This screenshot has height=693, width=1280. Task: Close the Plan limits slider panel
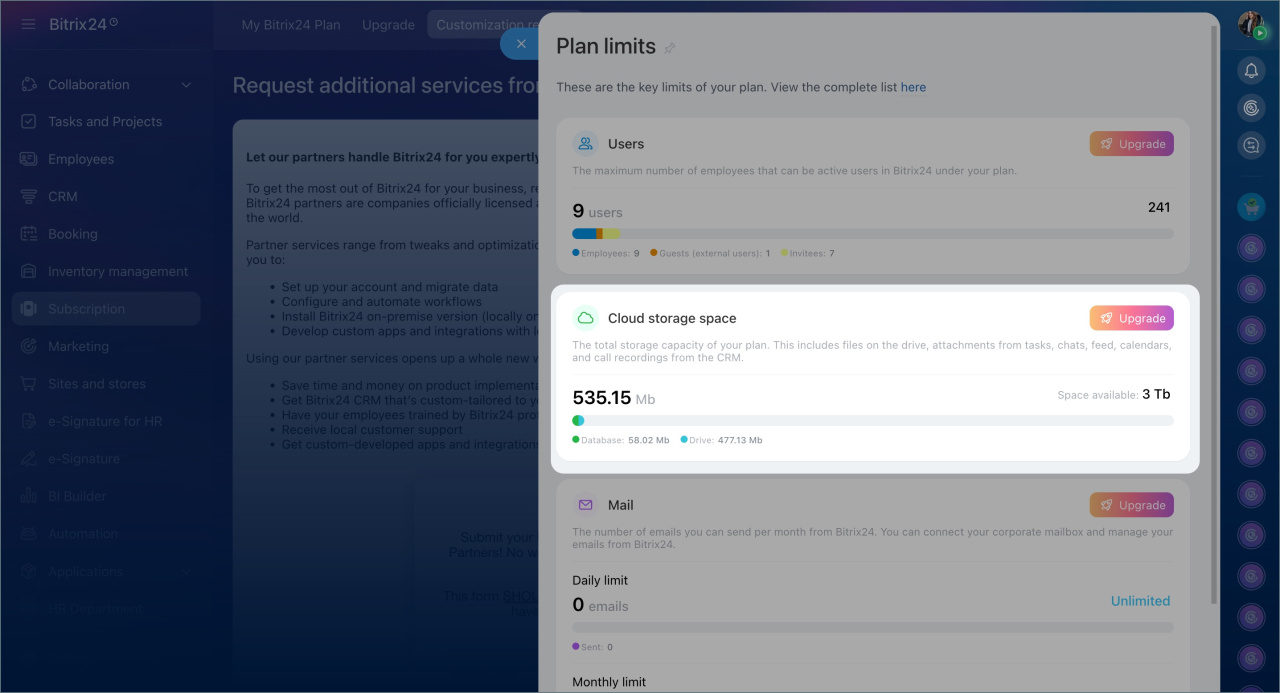[x=520, y=44]
